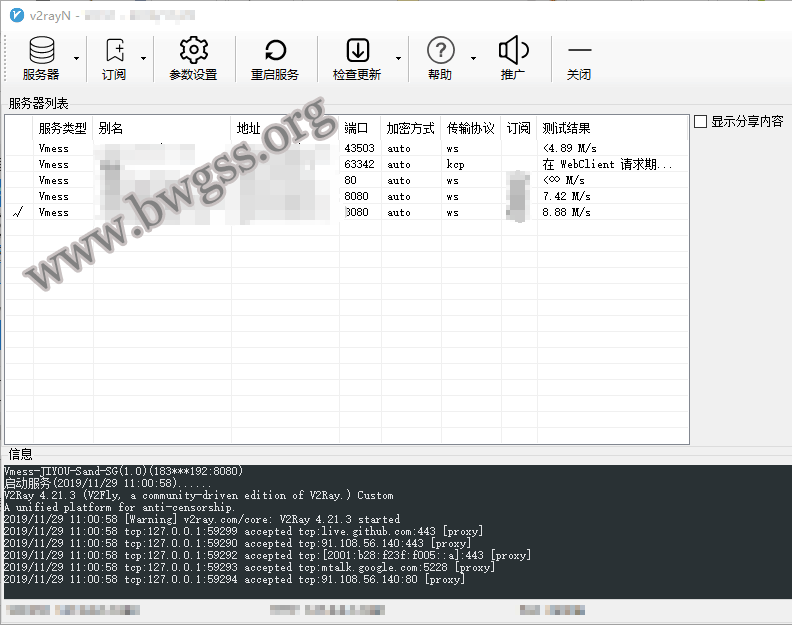Viewport: 792px width, 625px height.
Task: Sort by the 服务类型 column header
Action: [63, 128]
